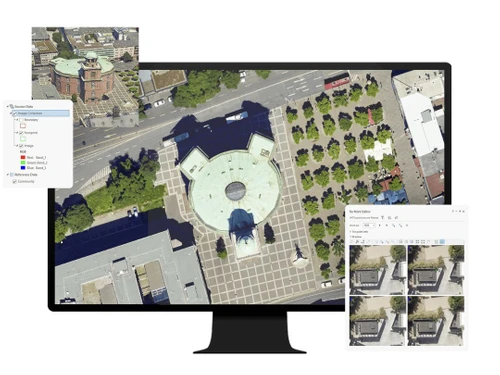Screen dimensions: 500x375
Task: Toggle the Community layer checkbox
Action: [14, 182]
